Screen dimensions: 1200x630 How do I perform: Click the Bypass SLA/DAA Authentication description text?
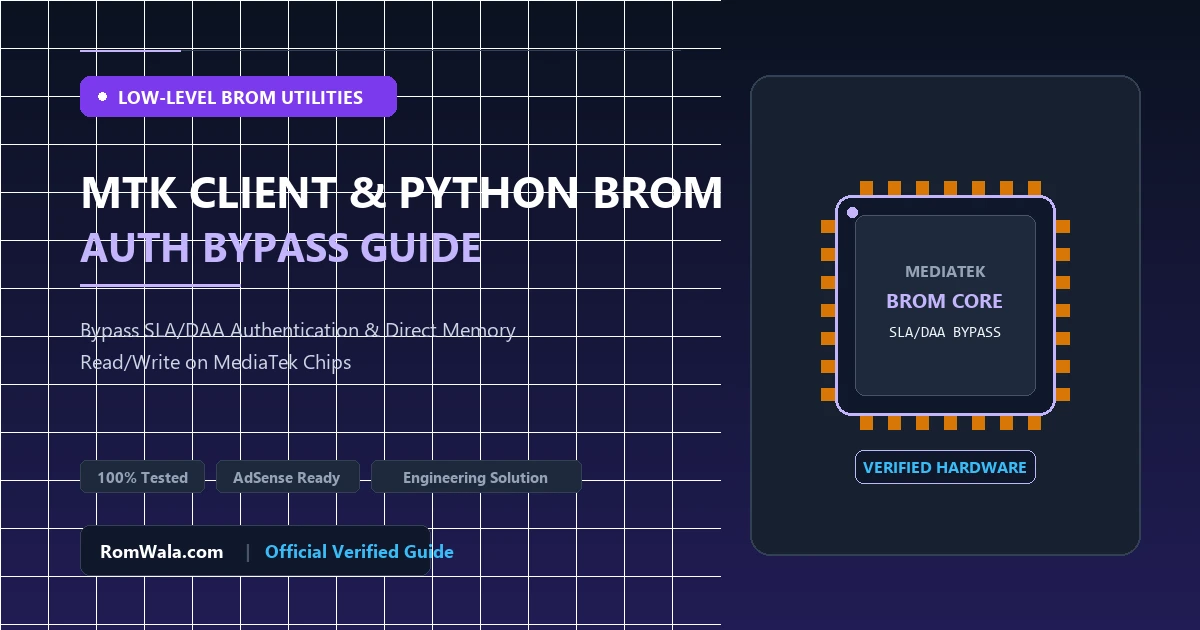coord(298,346)
